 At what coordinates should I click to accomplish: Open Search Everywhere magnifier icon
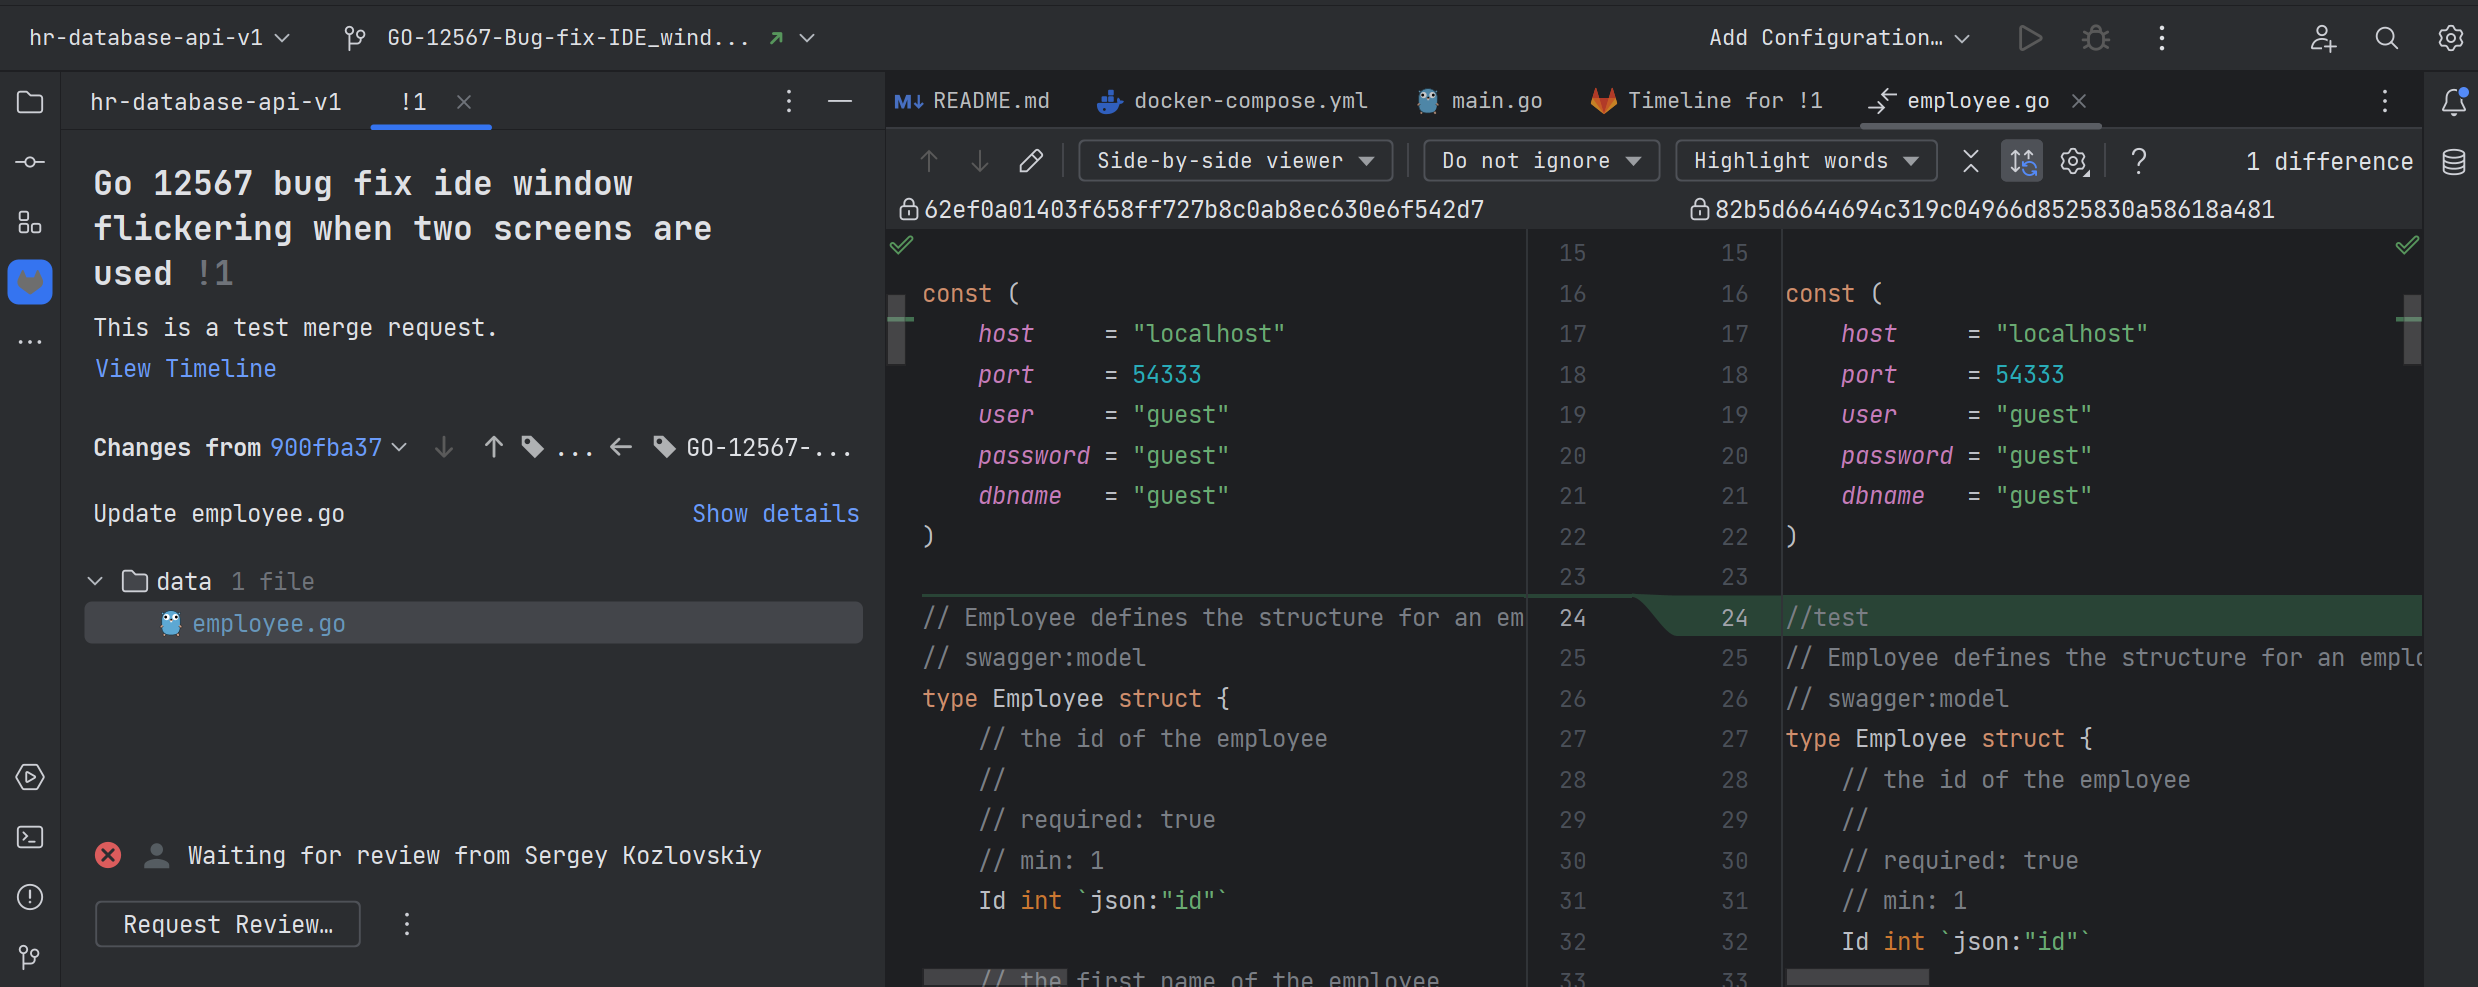[x=2387, y=38]
